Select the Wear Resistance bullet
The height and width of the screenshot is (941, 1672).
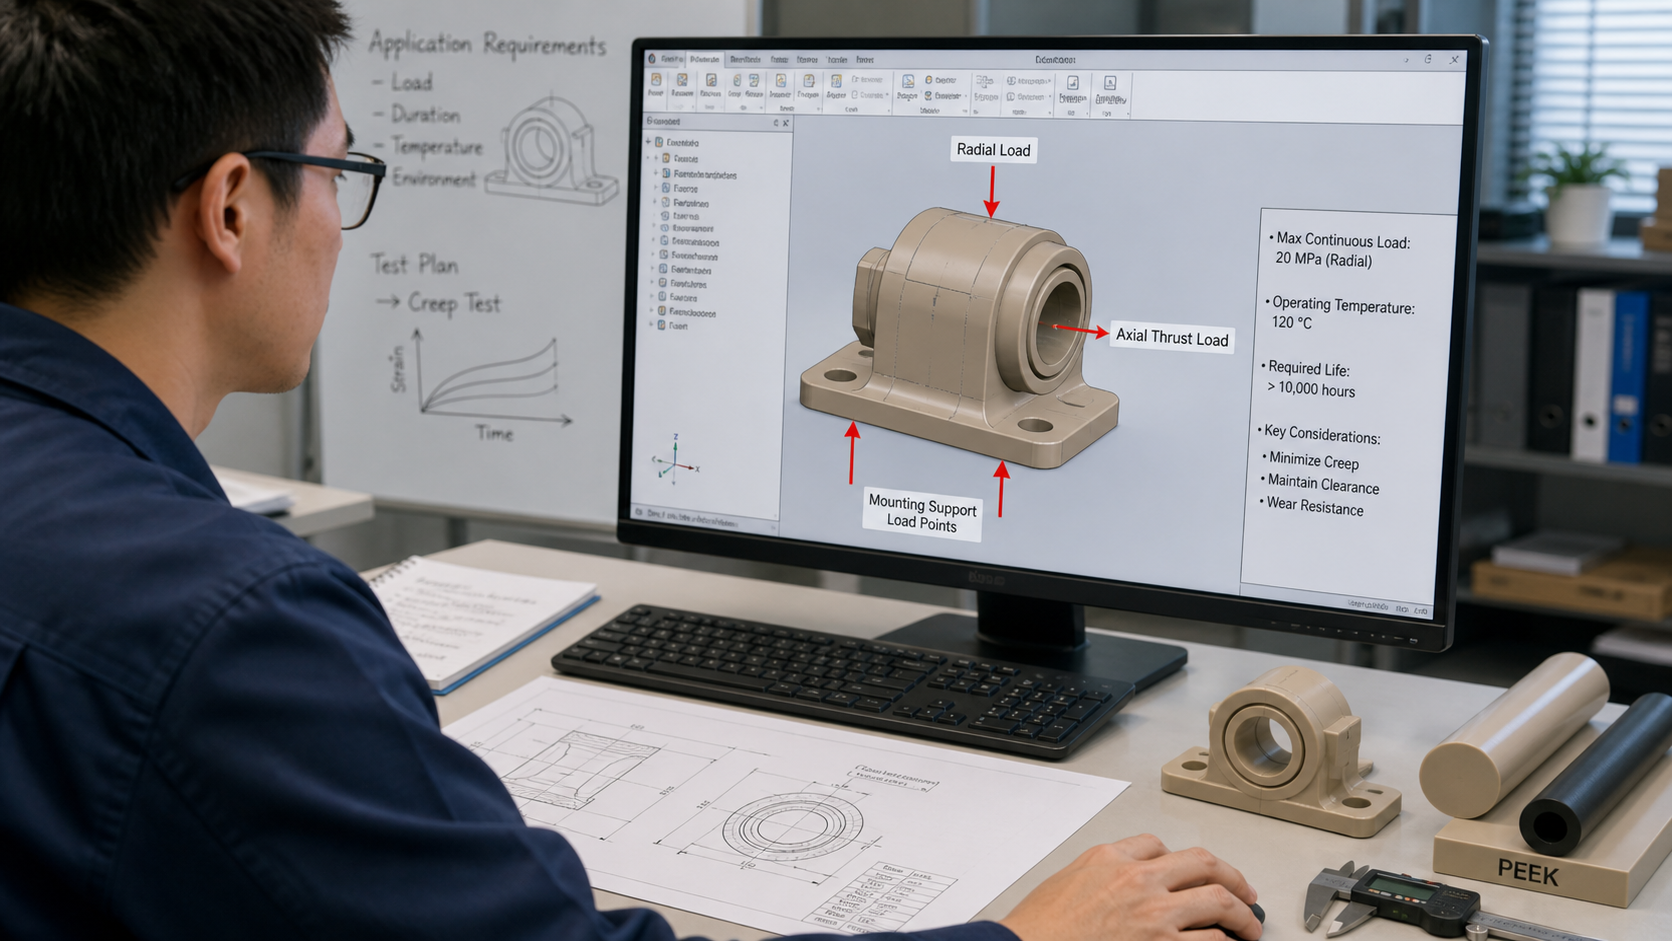click(x=1311, y=507)
